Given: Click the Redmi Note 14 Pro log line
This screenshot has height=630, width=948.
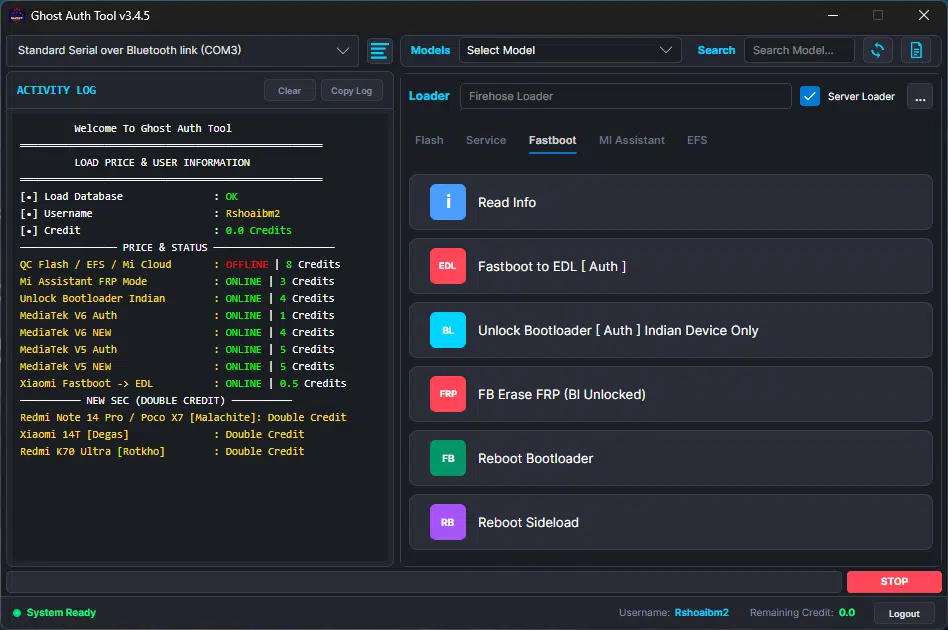Looking at the screenshot, I should 183,417.
